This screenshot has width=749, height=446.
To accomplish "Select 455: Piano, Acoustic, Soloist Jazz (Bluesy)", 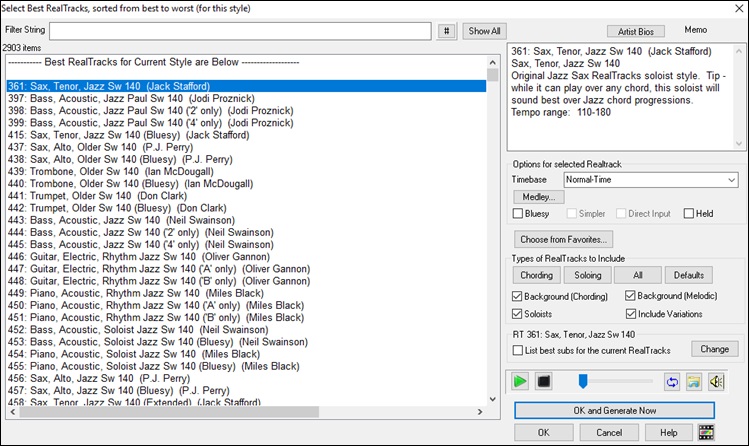I will [246, 366].
